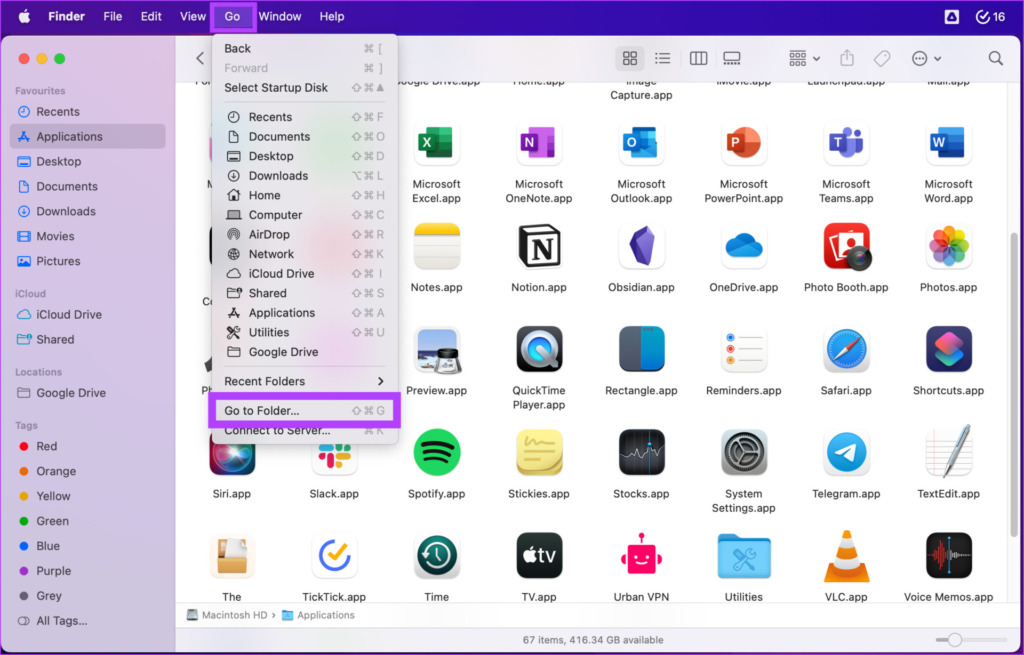The image size is (1024, 655).
Task: Click the Google Drive menu bar icon
Action: tap(952, 17)
